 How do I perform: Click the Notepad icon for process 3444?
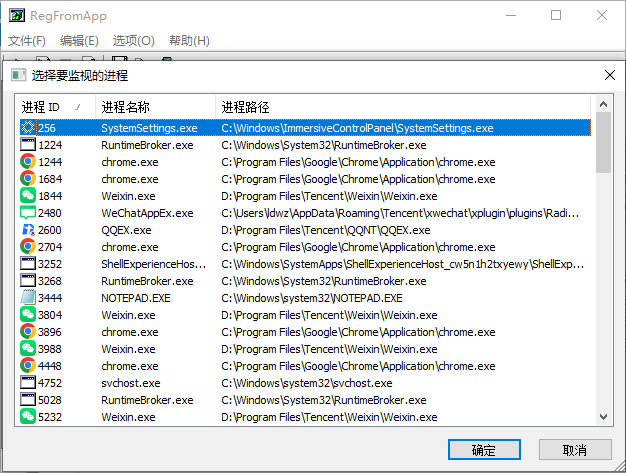tap(28, 298)
